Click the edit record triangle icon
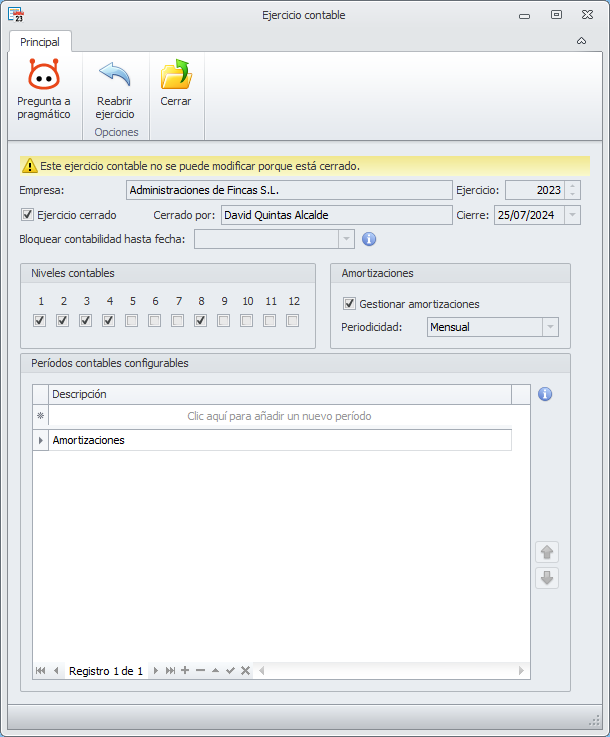610x737 pixels. [x=215, y=670]
